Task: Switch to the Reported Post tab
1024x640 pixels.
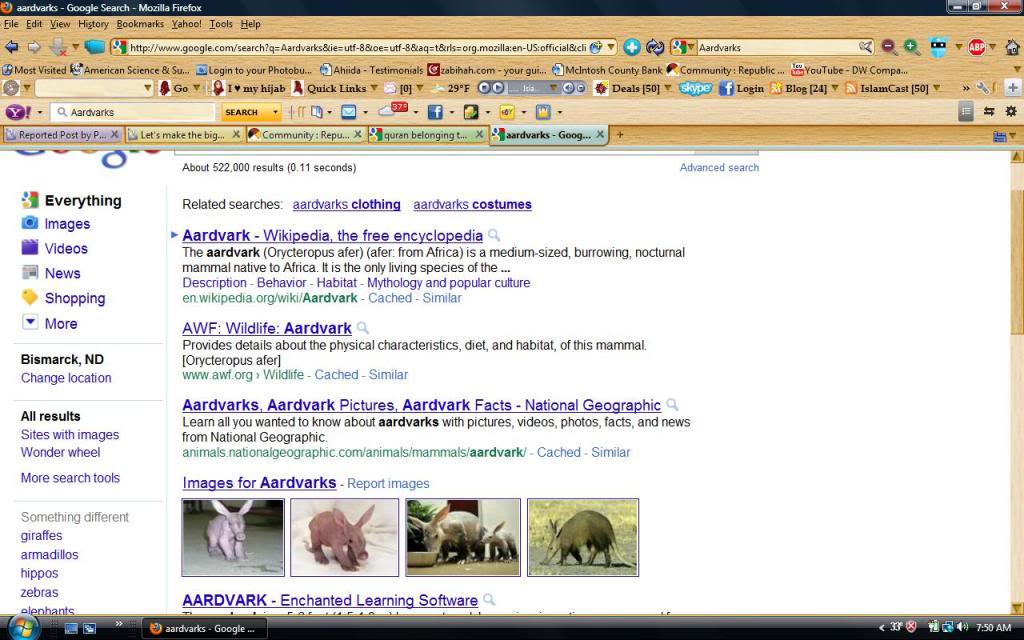Action: click(62, 135)
